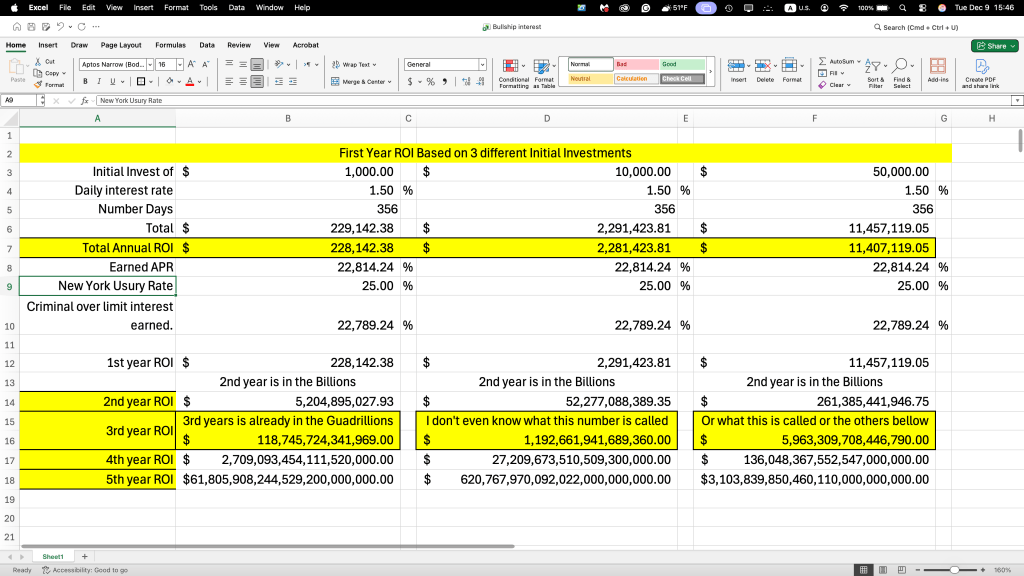Expand the General number format dropdown
1024x576 pixels.
(x=482, y=64)
